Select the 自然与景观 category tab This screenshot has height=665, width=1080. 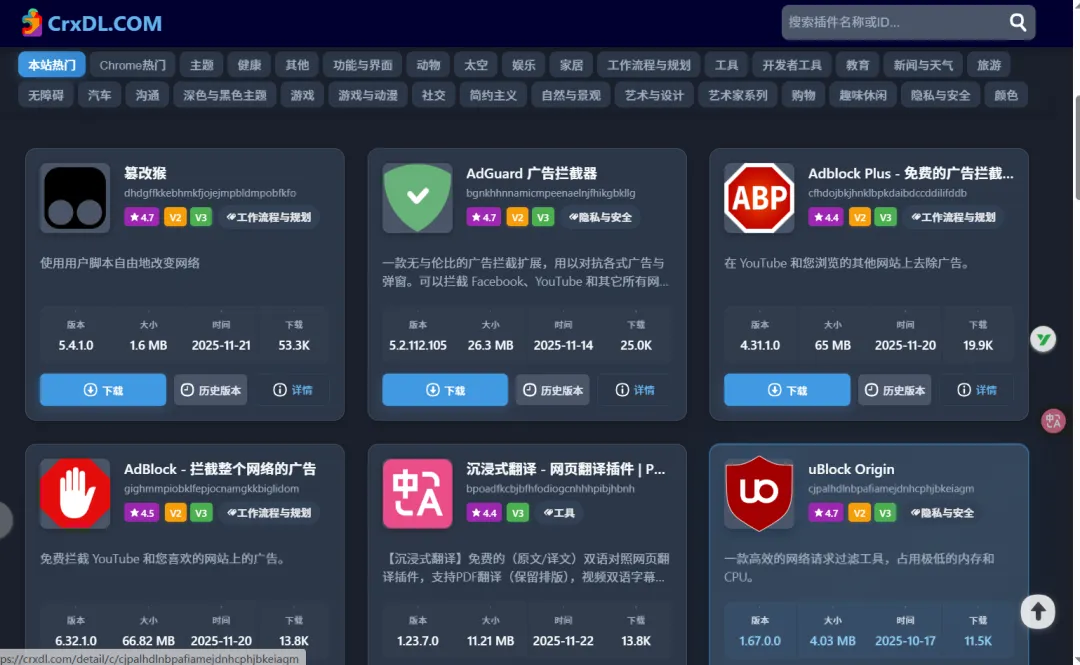[571, 95]
